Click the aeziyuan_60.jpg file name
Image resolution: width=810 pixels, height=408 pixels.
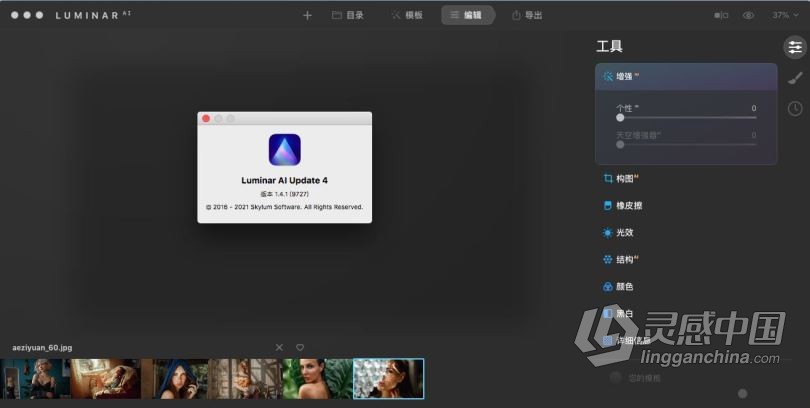coord(42,348)
